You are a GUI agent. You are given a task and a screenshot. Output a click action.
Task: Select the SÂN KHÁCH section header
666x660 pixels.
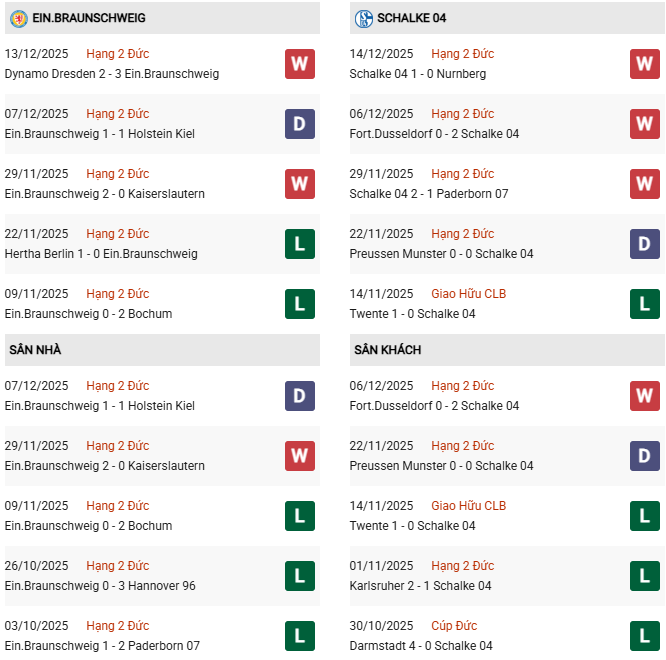[x=387, y=350]
